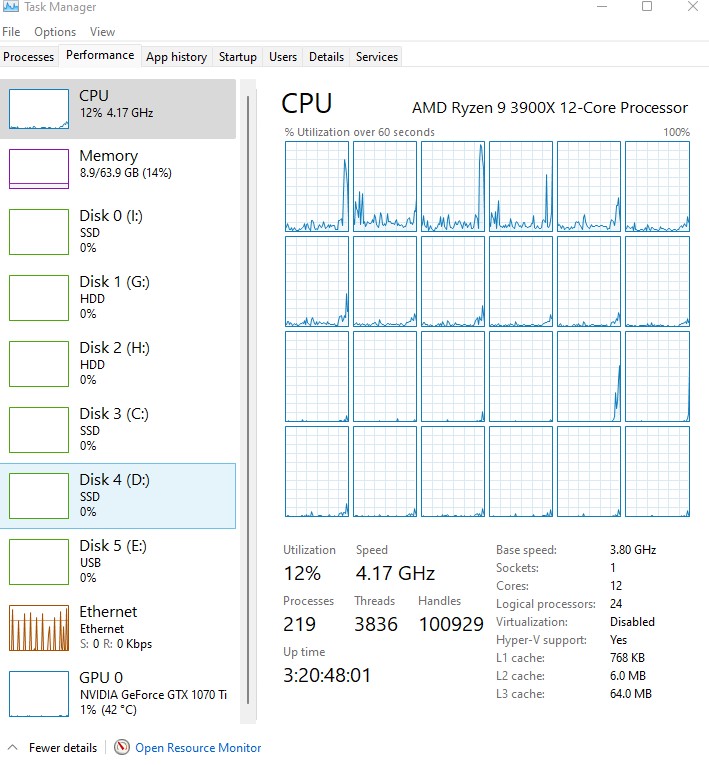
Task: Maximize the Task Manager window
Action: (x=647, y=6)
